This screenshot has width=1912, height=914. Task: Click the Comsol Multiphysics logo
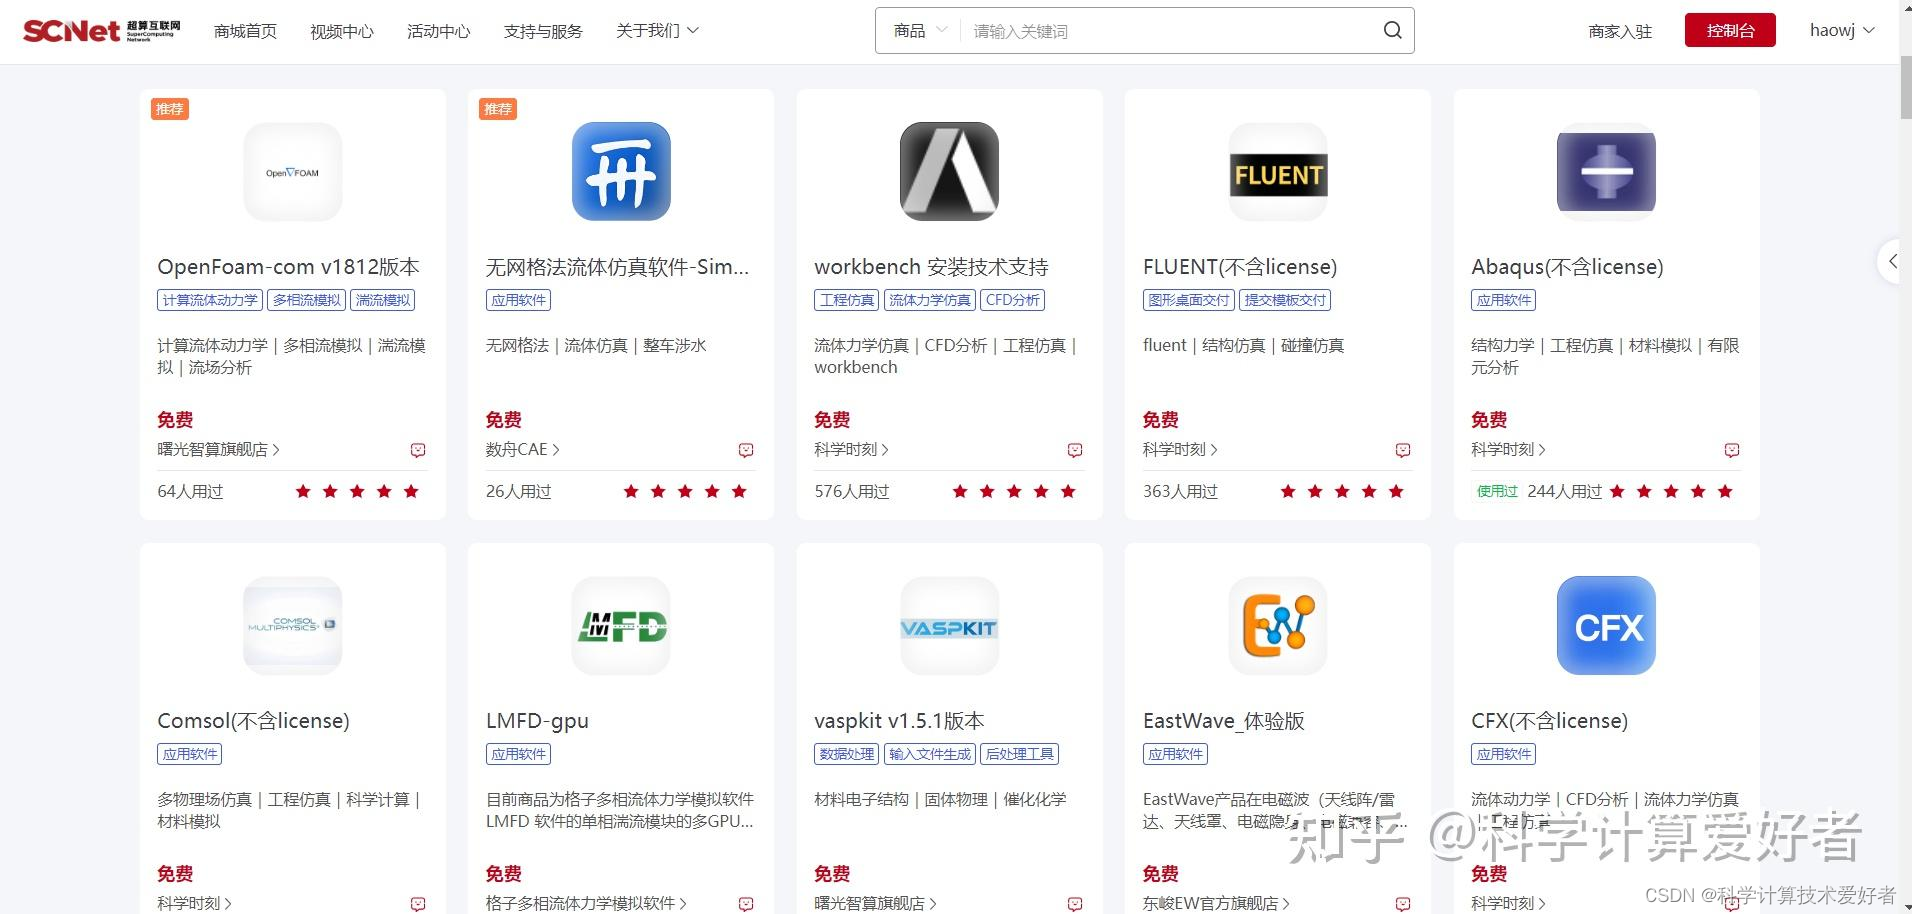pyautogui.click(x=293, y=626)
